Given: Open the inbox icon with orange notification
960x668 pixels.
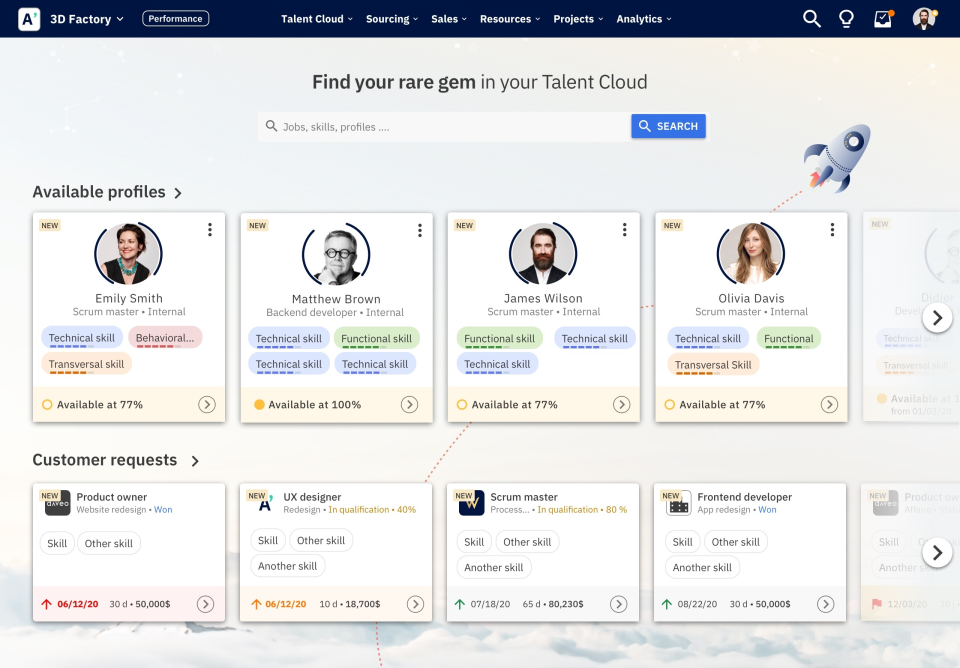Looking at the screenshot, I should pyautogui.click(x=882, y=18).
